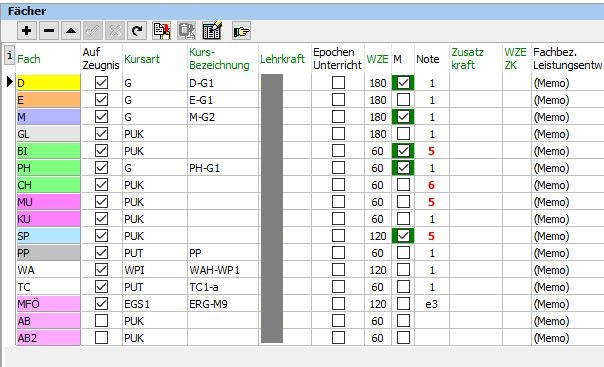Toggle Auf Zeugnis checkbox for AB

coord(101,320)
